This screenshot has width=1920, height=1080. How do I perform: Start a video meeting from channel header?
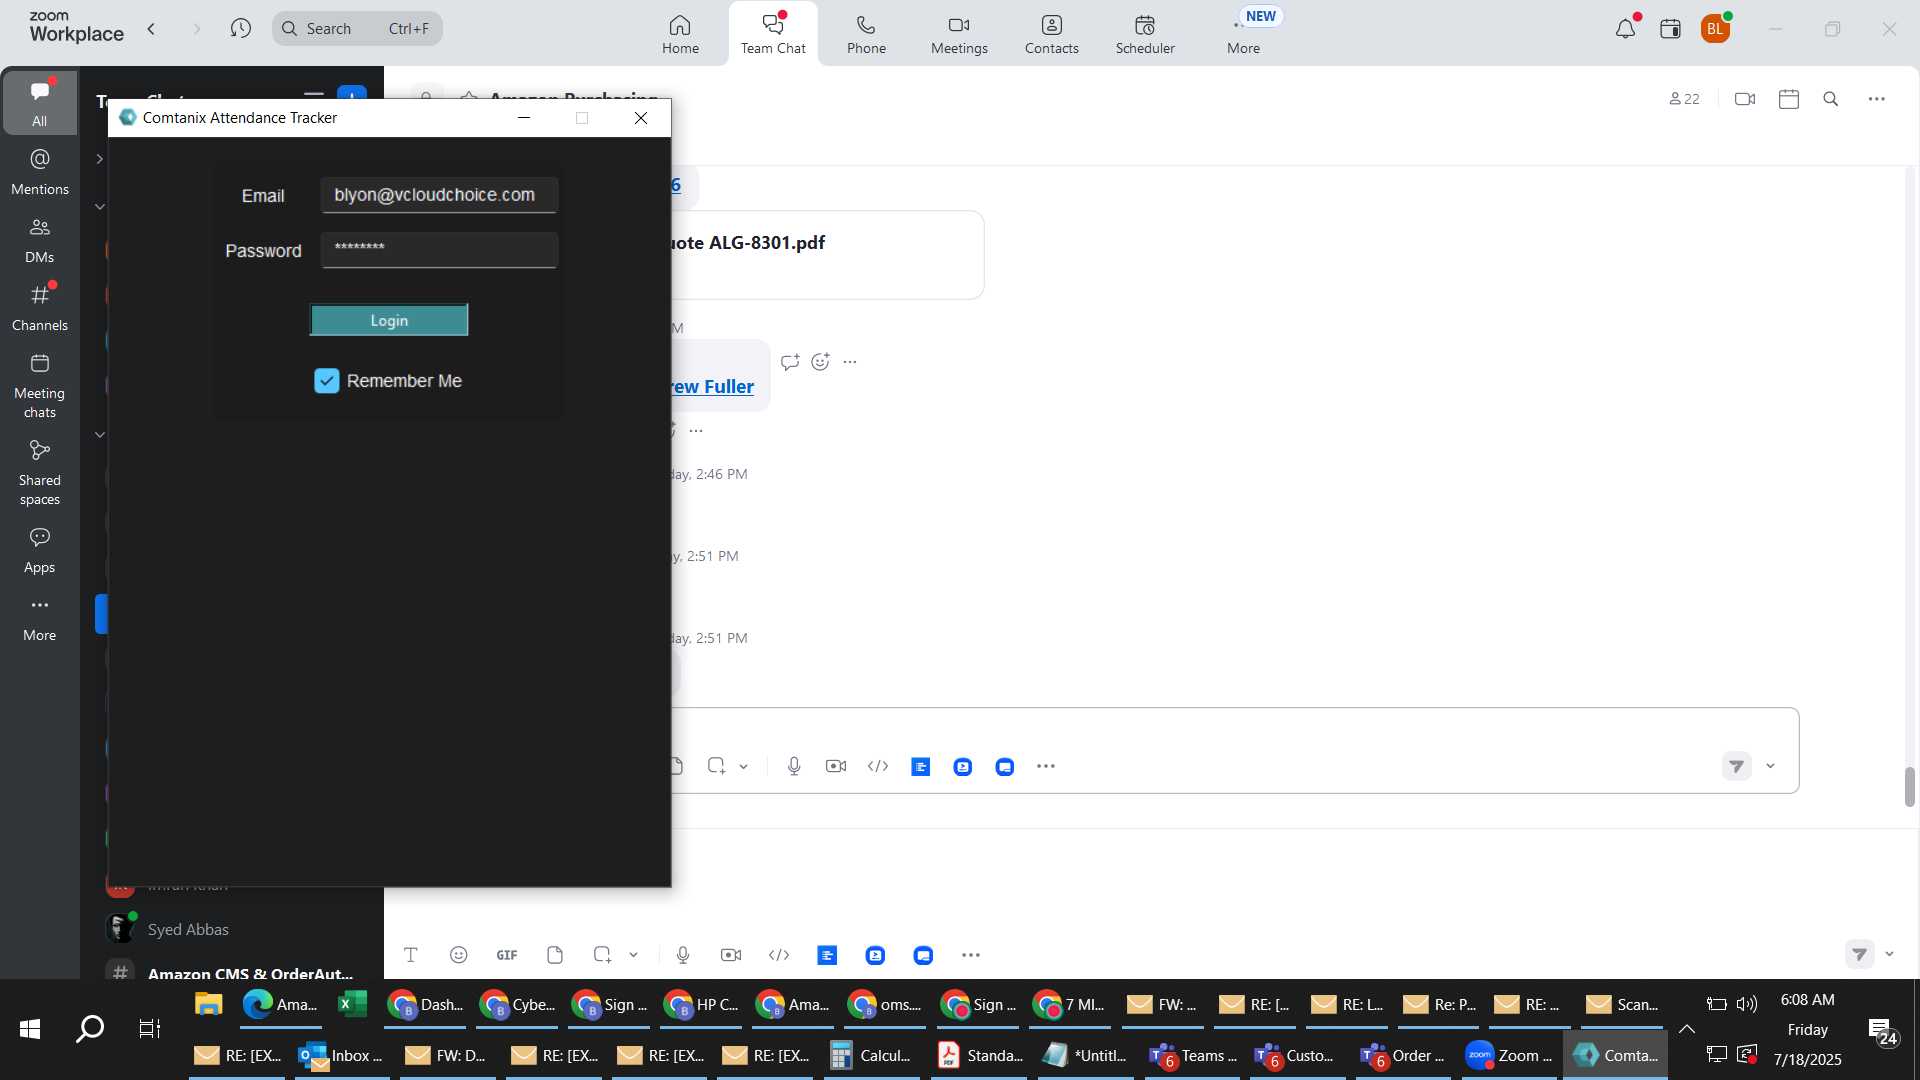coord(1745,99)
